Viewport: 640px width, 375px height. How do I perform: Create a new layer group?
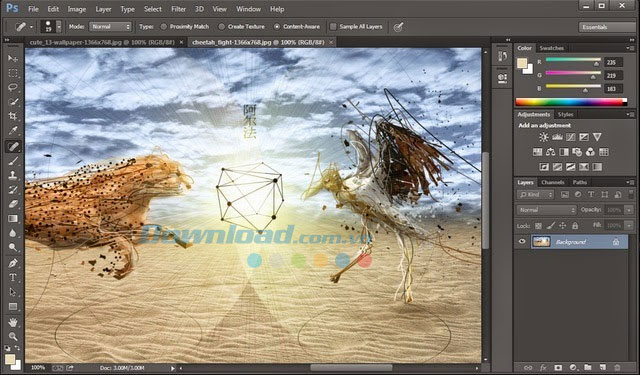coord(588,368)
